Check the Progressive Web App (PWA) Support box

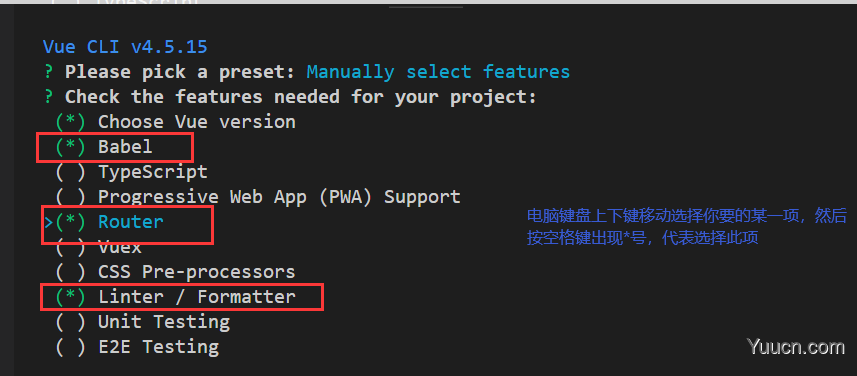point(71,197)
